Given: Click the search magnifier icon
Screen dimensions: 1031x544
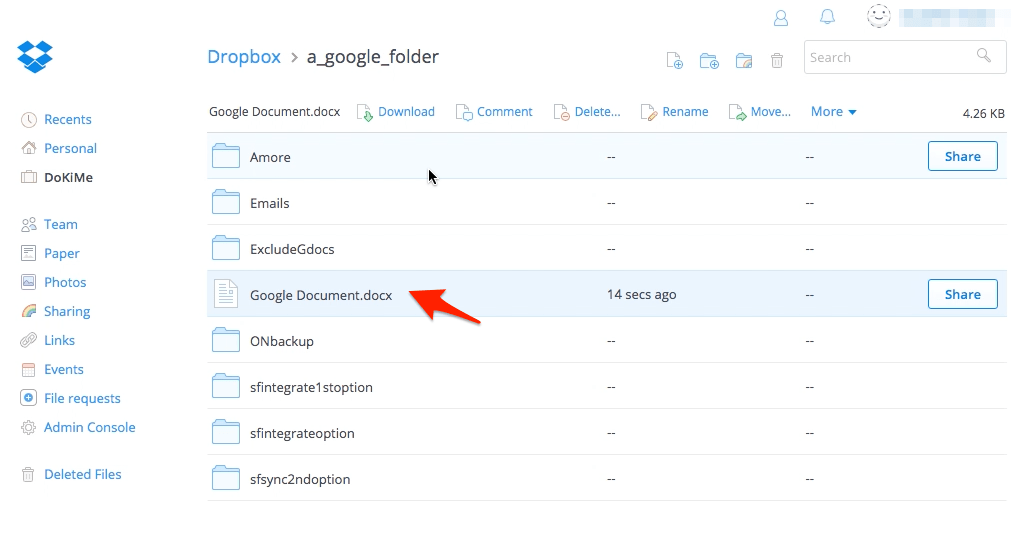Looking at the screenshot, I should click(x=984, y=56).
